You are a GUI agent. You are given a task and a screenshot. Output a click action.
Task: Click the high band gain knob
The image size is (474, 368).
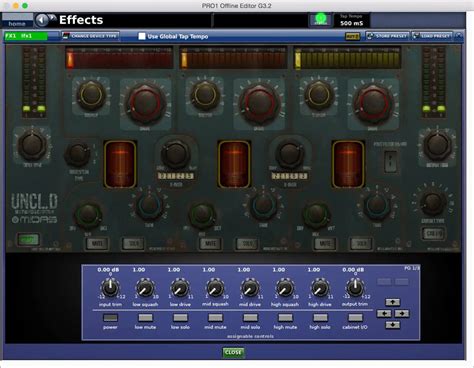(377, 205)
